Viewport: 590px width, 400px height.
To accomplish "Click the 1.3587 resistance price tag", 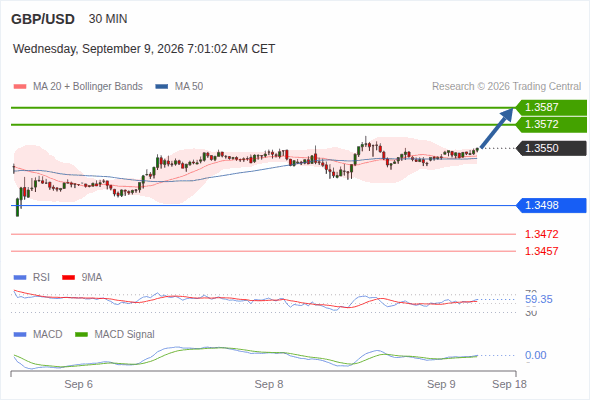I will [551, 108].
